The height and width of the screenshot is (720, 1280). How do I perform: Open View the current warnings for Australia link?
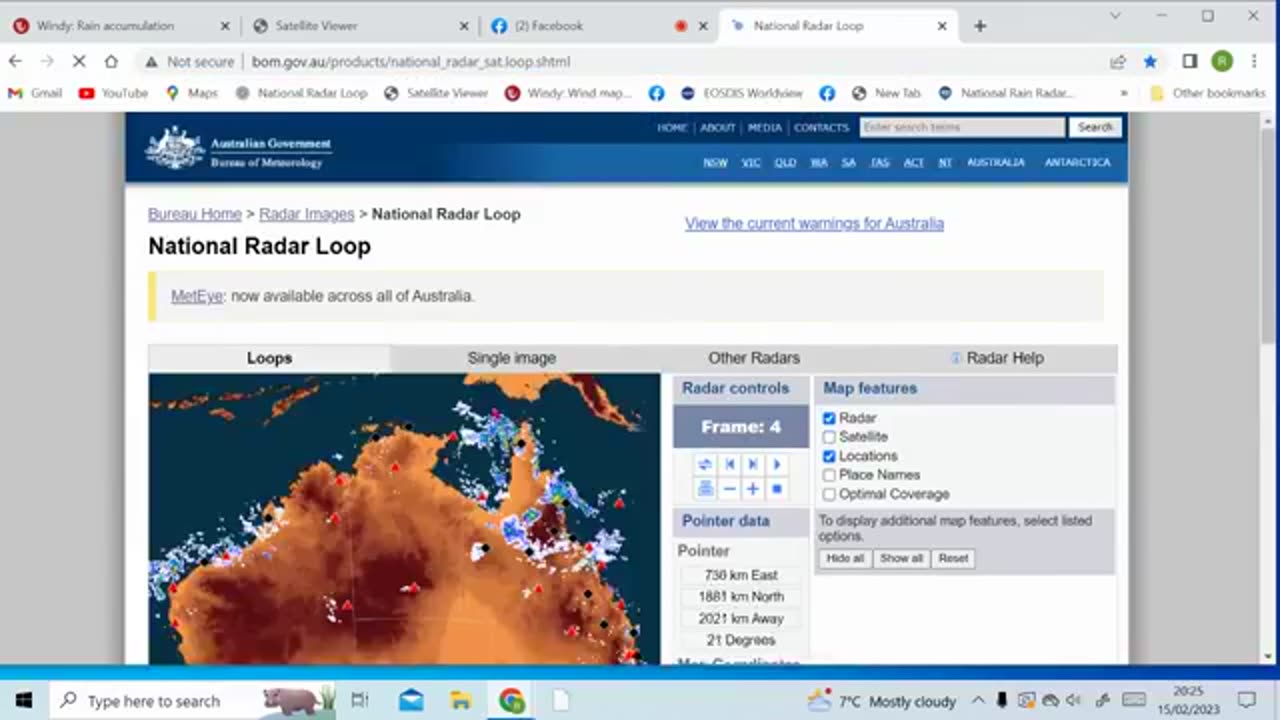click(x=814, y=223)
